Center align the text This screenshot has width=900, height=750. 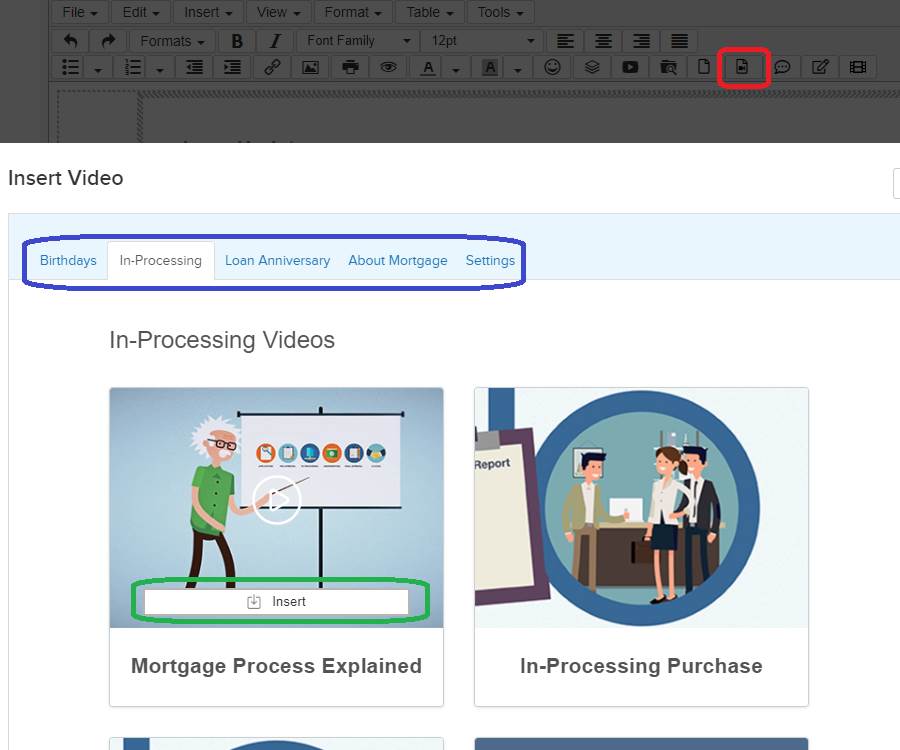point(603,41)
